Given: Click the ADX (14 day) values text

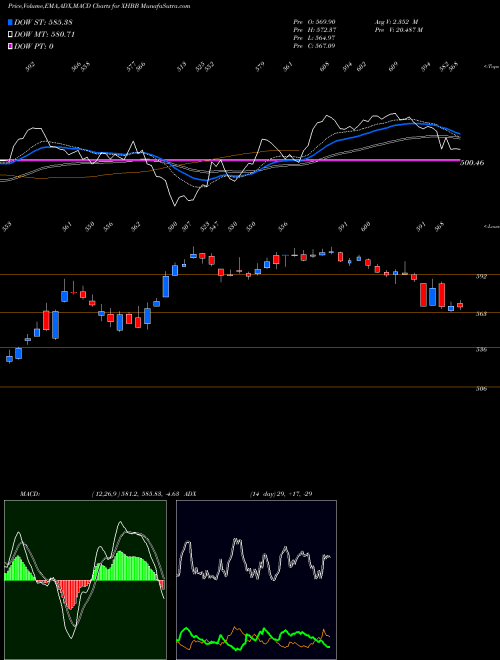Looking at the screenshot, I should 281,494.
